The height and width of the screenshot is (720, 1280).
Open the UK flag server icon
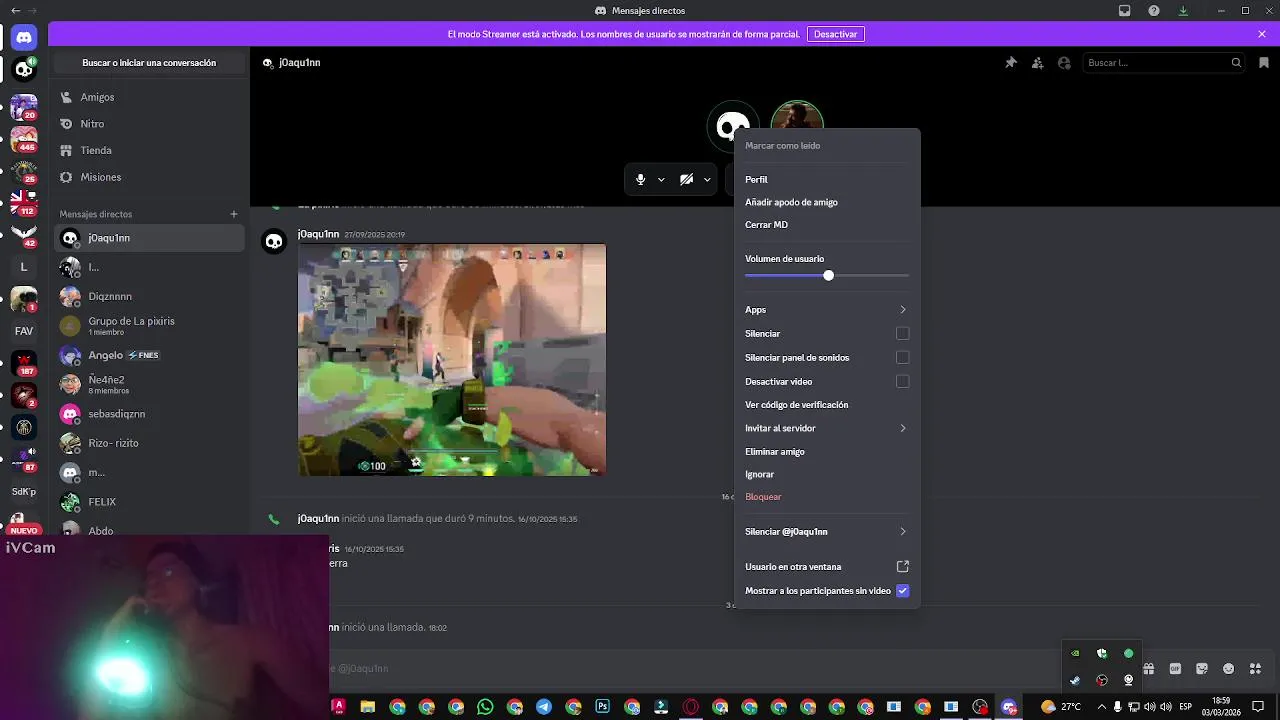tap(24, 203)
